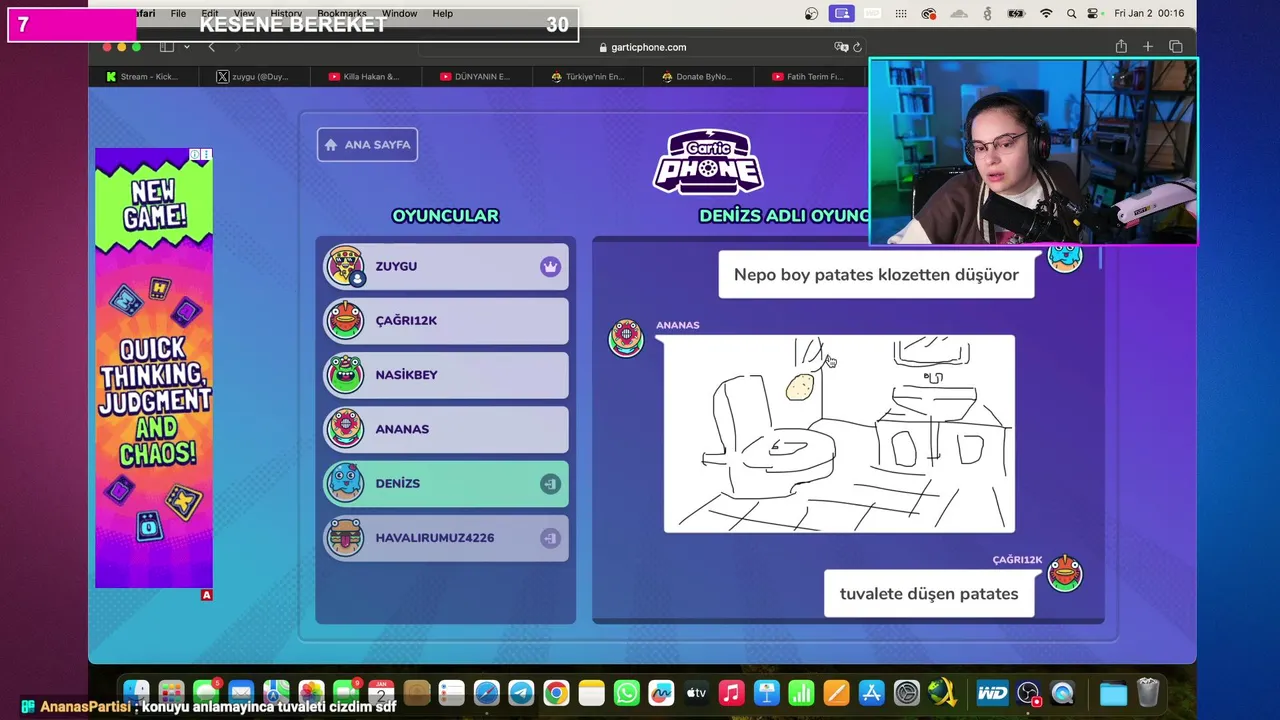Screen dimensions: 1280x720
Task: Open the Help menu
Action: coord(443,13)
